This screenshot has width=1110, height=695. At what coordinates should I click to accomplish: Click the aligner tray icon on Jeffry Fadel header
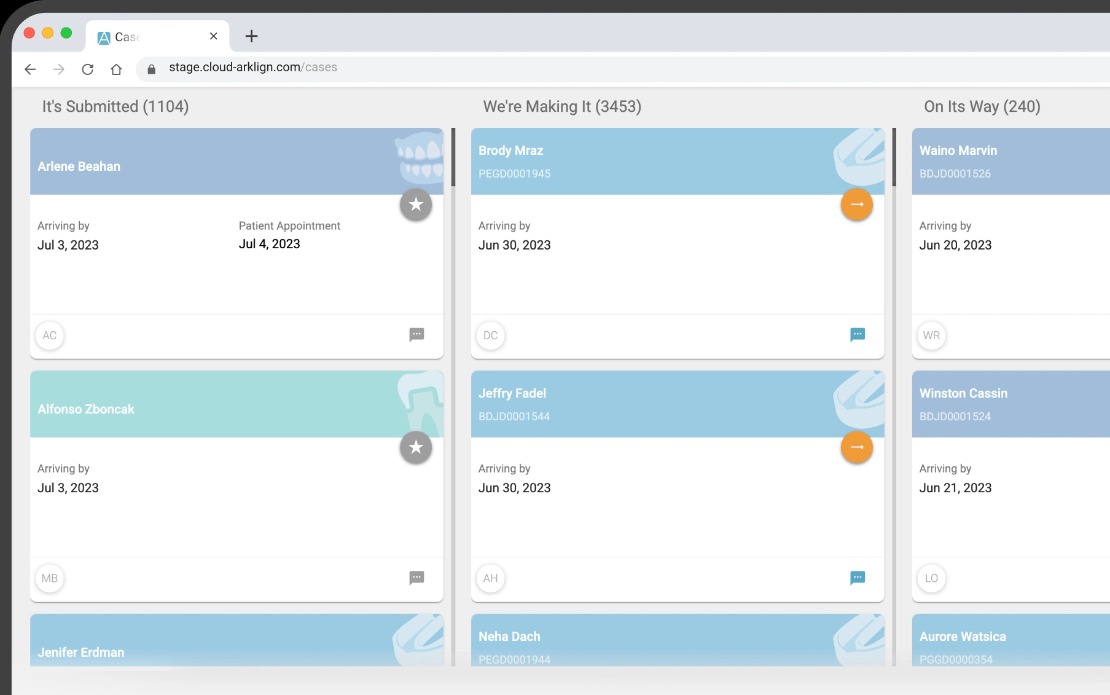click(859, 400)
